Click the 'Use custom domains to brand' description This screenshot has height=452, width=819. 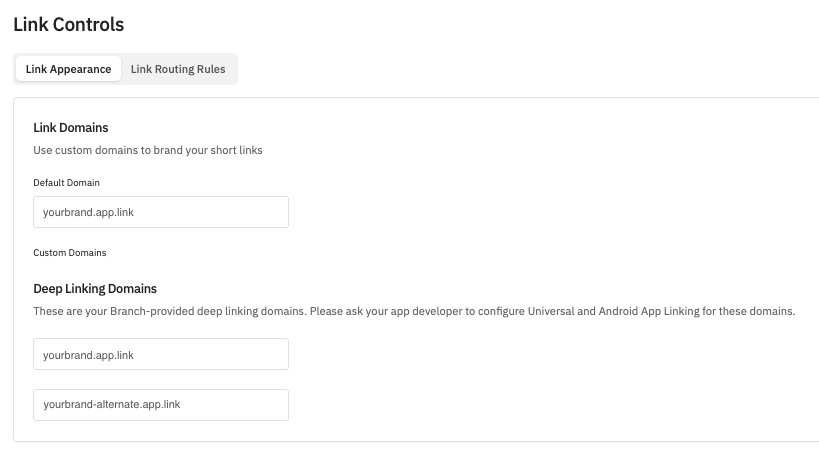click(x=148, y=150)
